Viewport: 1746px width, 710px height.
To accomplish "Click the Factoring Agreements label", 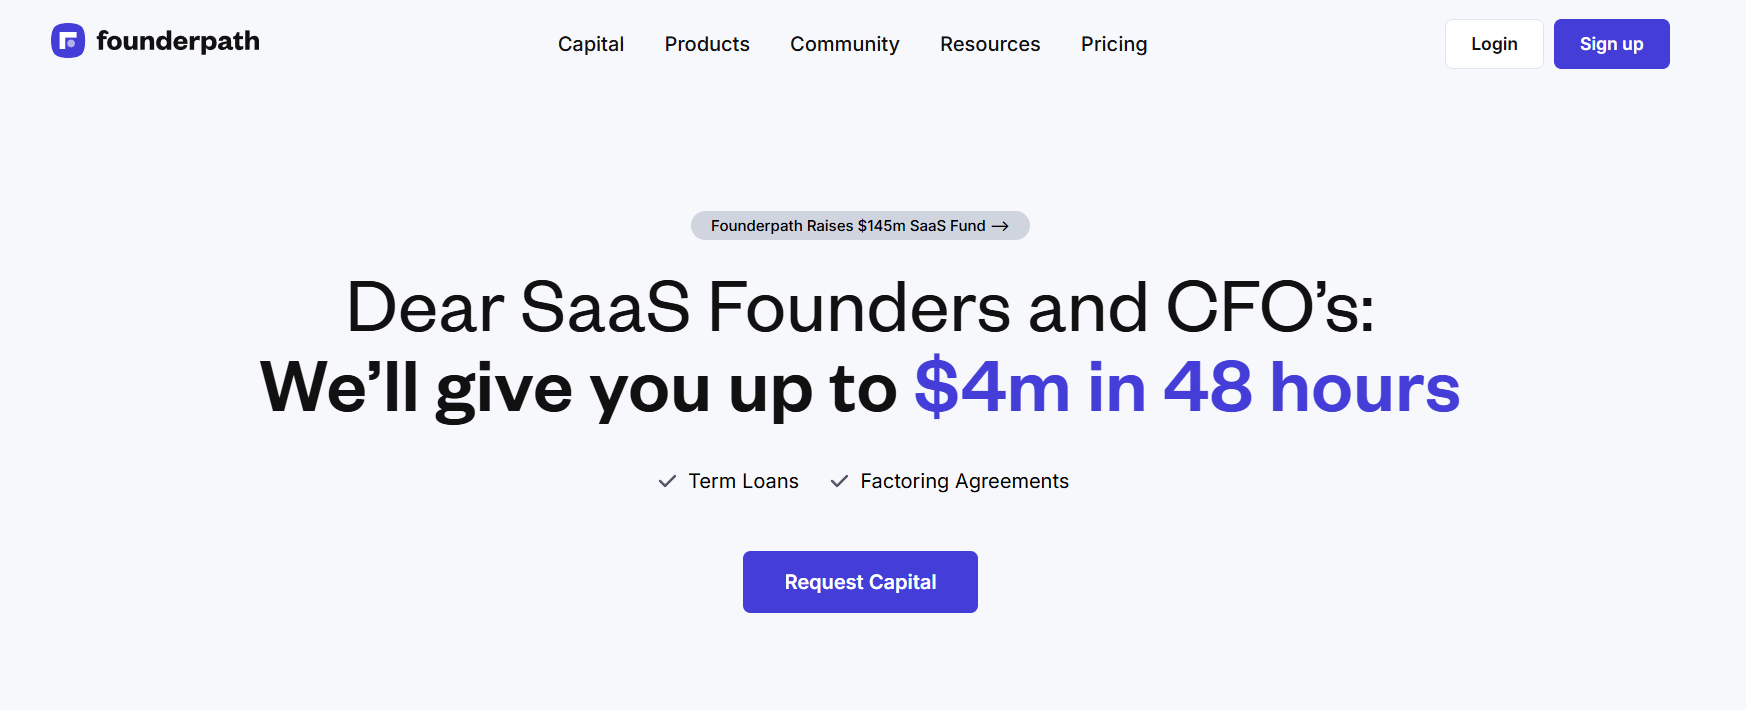I will pyautogui.click(x=964, y=481).
